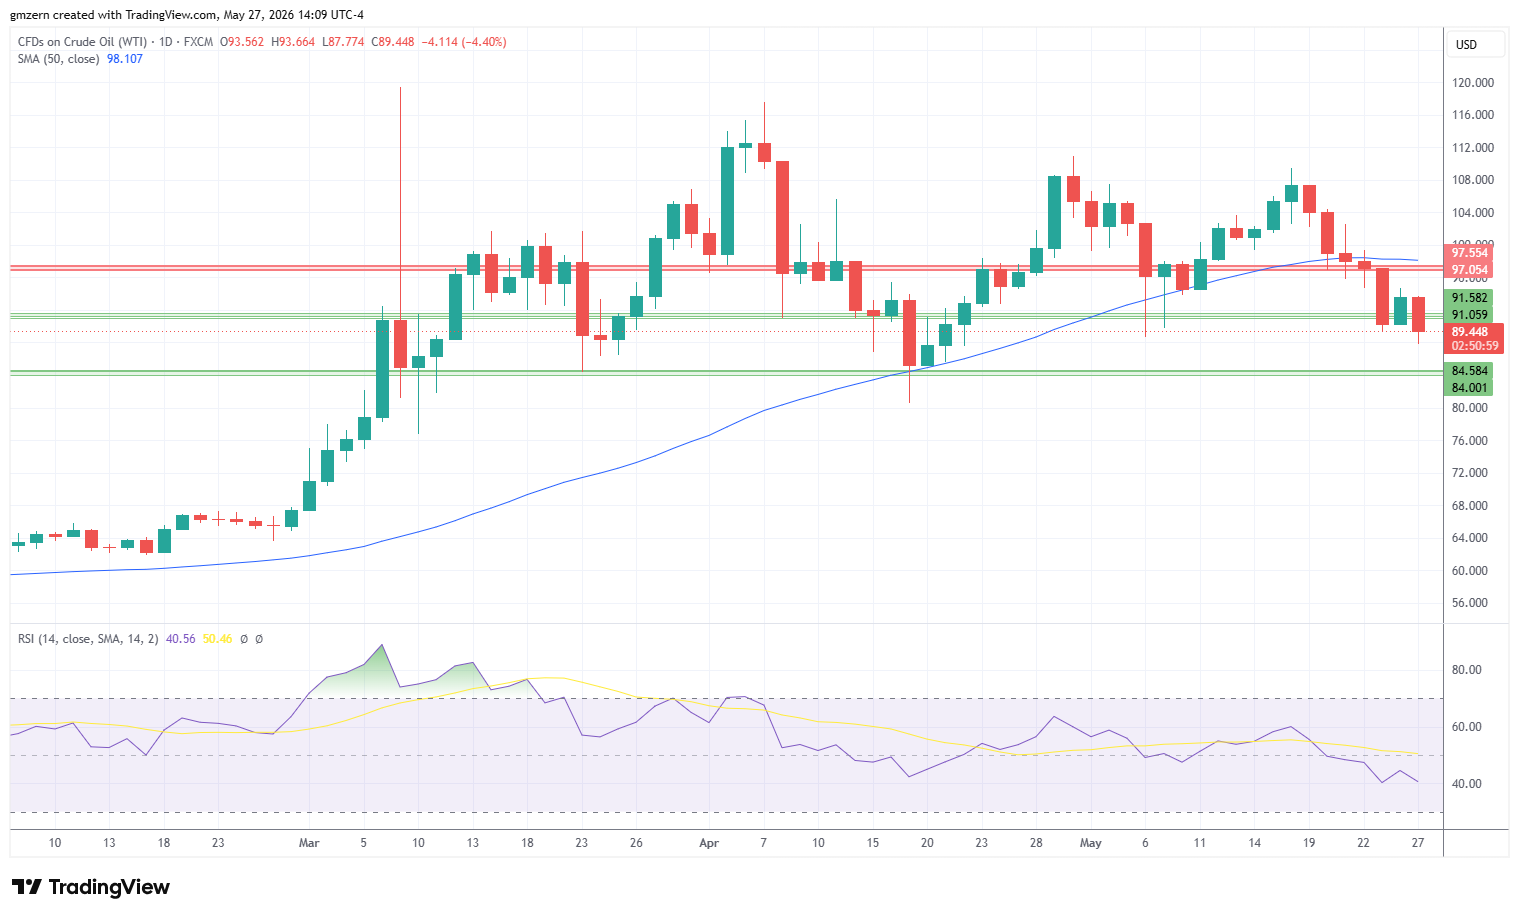Click the current price label 89.448 on the axis

pos(1470,332)
